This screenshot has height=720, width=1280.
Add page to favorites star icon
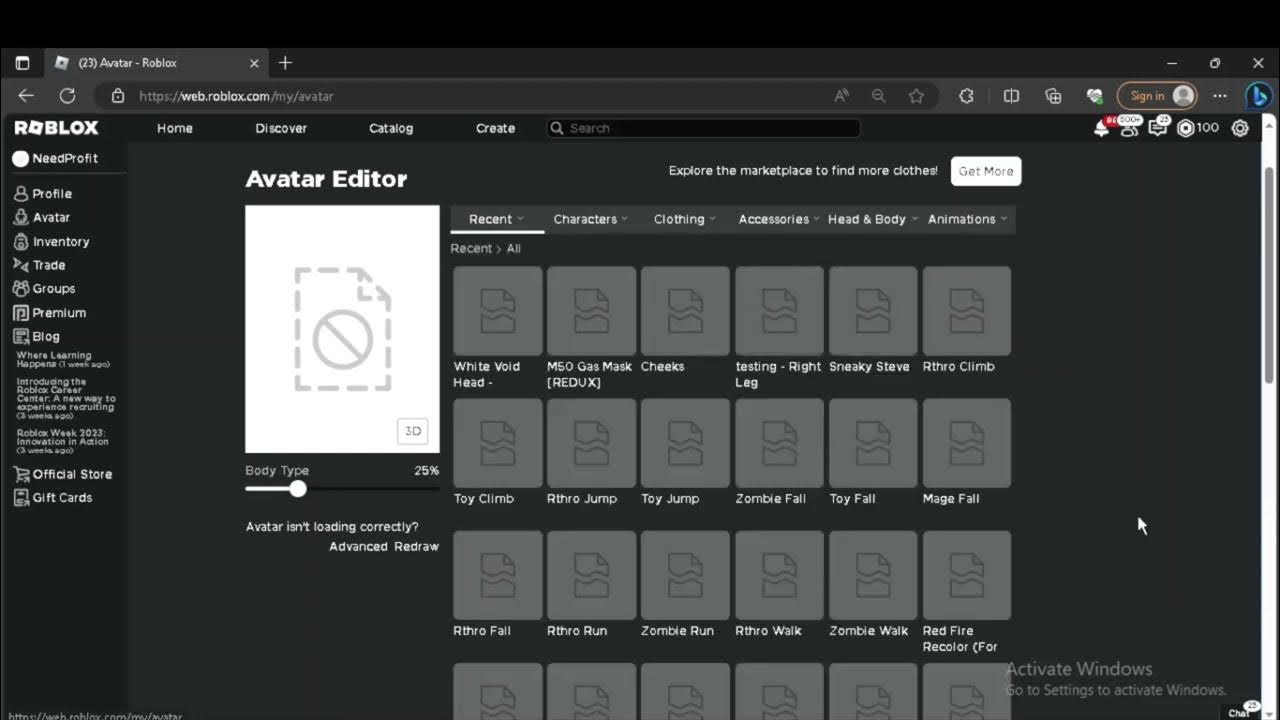coord(916,96)
